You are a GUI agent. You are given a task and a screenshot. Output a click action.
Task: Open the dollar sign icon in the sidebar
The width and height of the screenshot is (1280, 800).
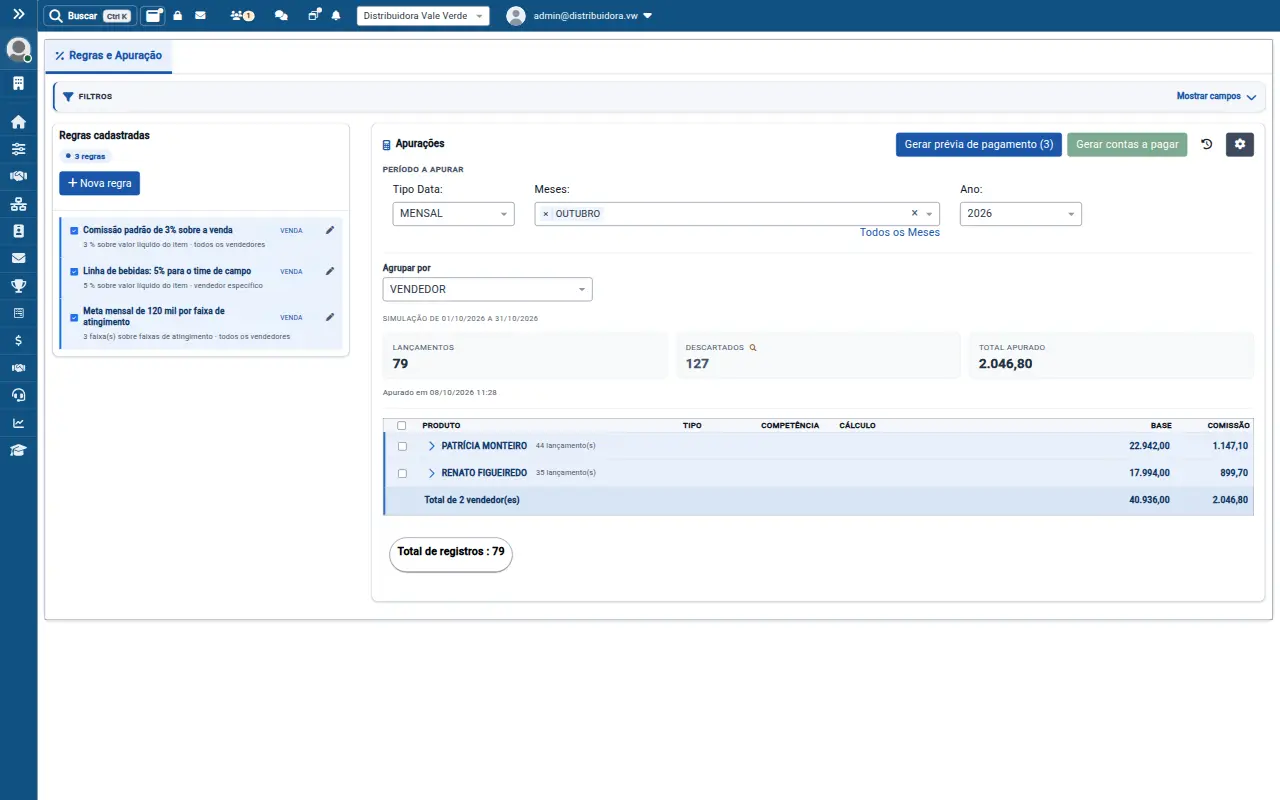[18, 340]
